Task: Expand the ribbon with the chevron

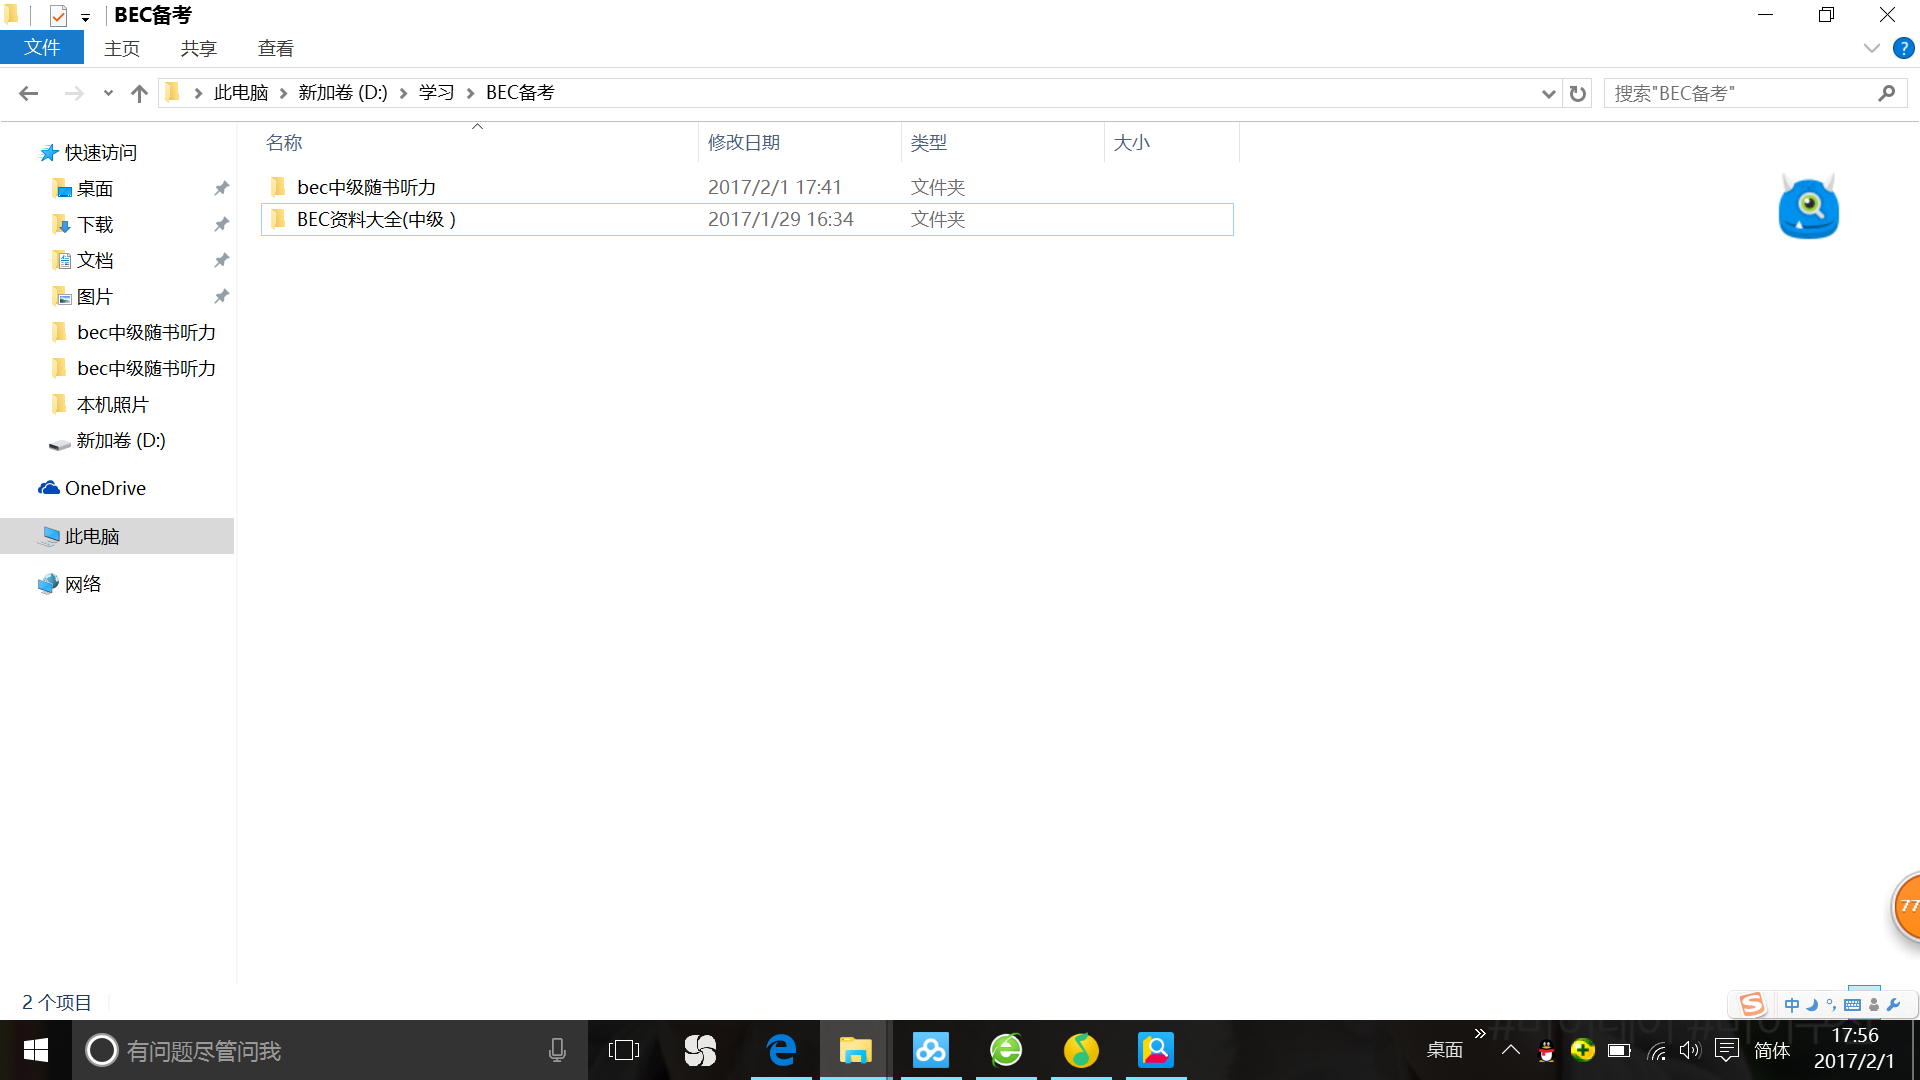Action: pos(1871,48)
